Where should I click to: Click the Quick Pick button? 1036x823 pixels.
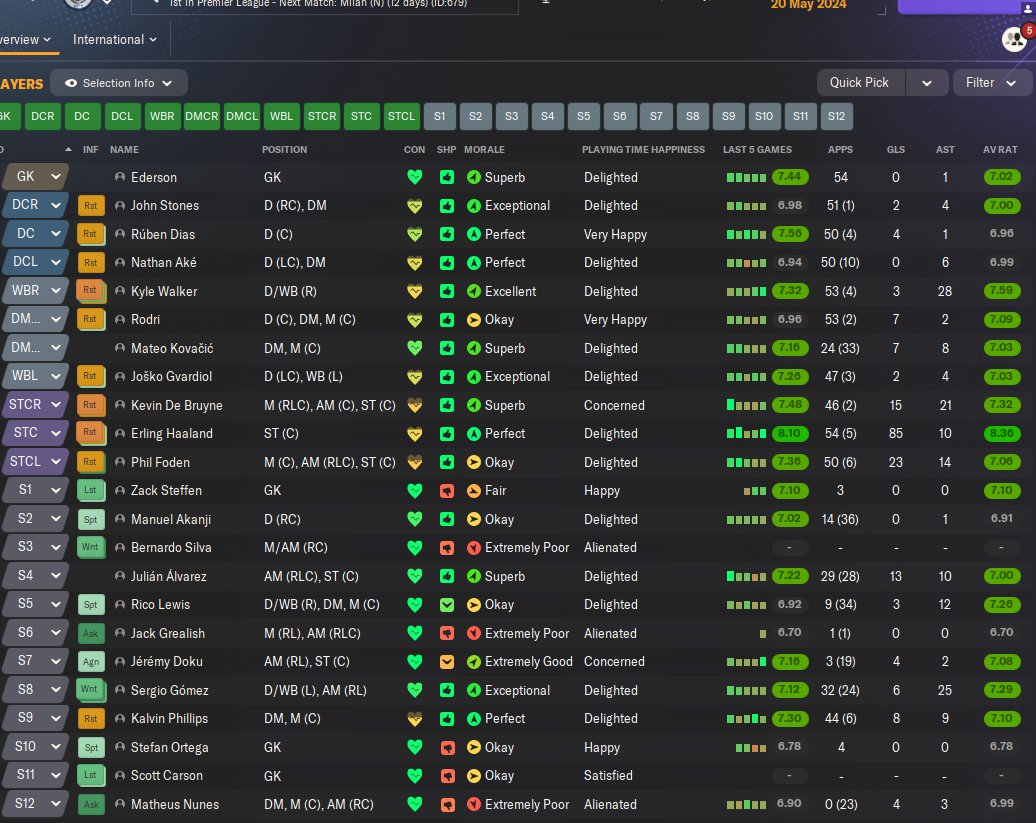[x=859, y=83]
